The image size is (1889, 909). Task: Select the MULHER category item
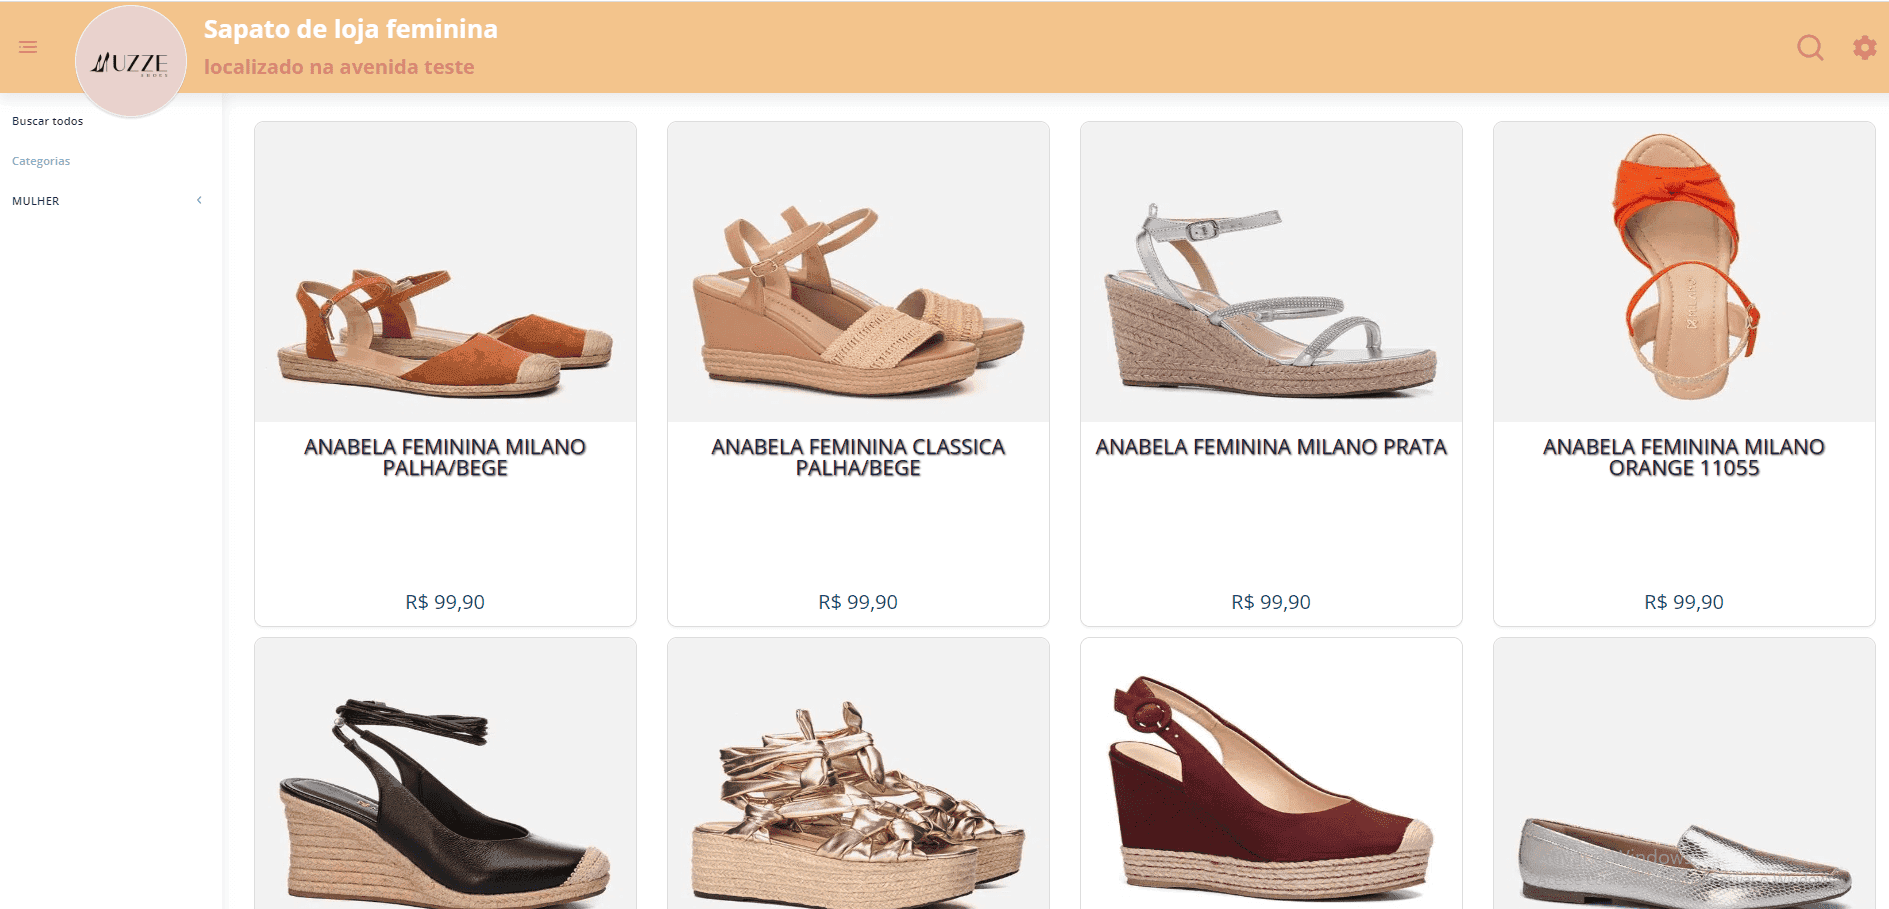(36, 201)
